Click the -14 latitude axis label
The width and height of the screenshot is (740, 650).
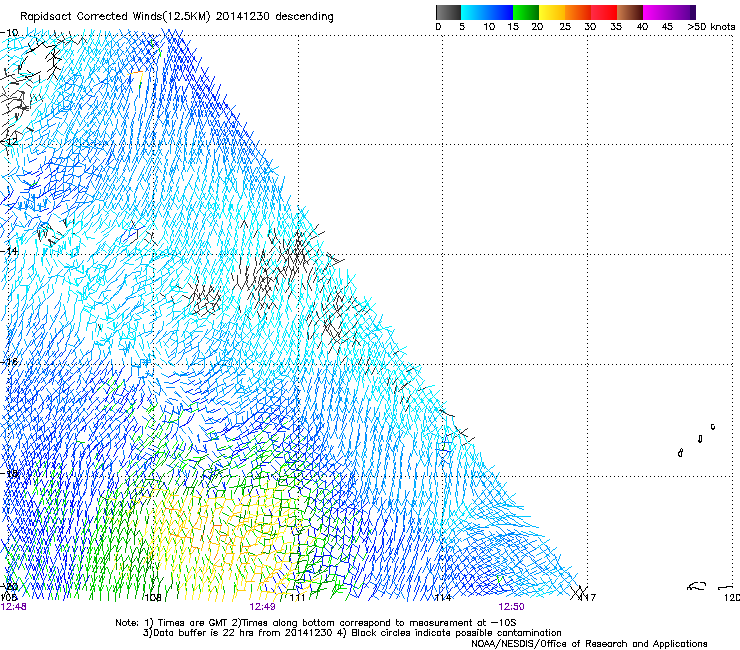[x=9, y=251]
